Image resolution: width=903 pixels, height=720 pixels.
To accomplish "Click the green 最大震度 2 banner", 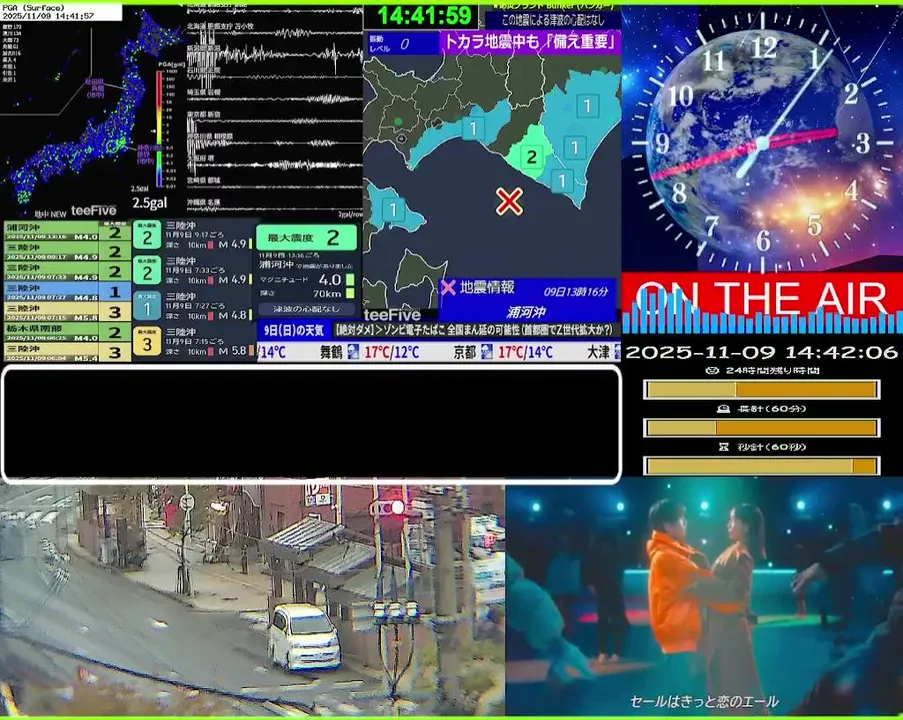I will [x=306, y=237].
